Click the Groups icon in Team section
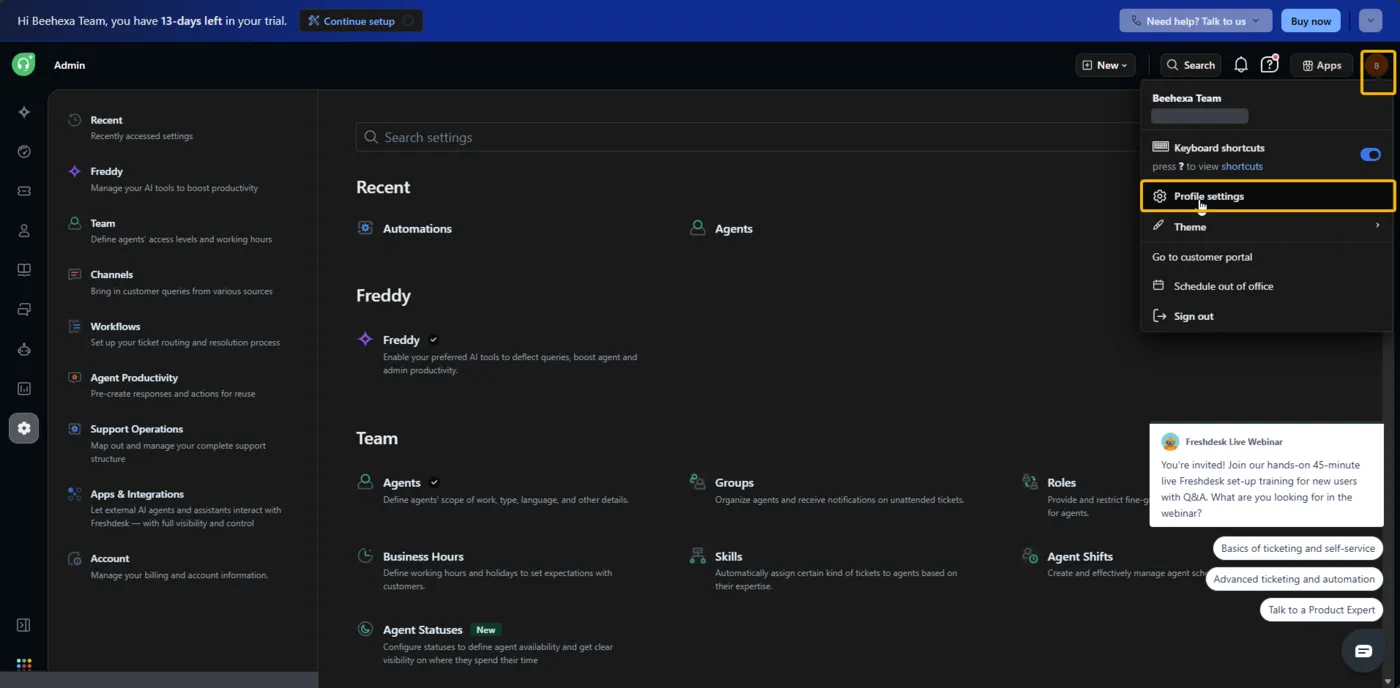This screenshot has width=1400, height=688. (697, 482)
